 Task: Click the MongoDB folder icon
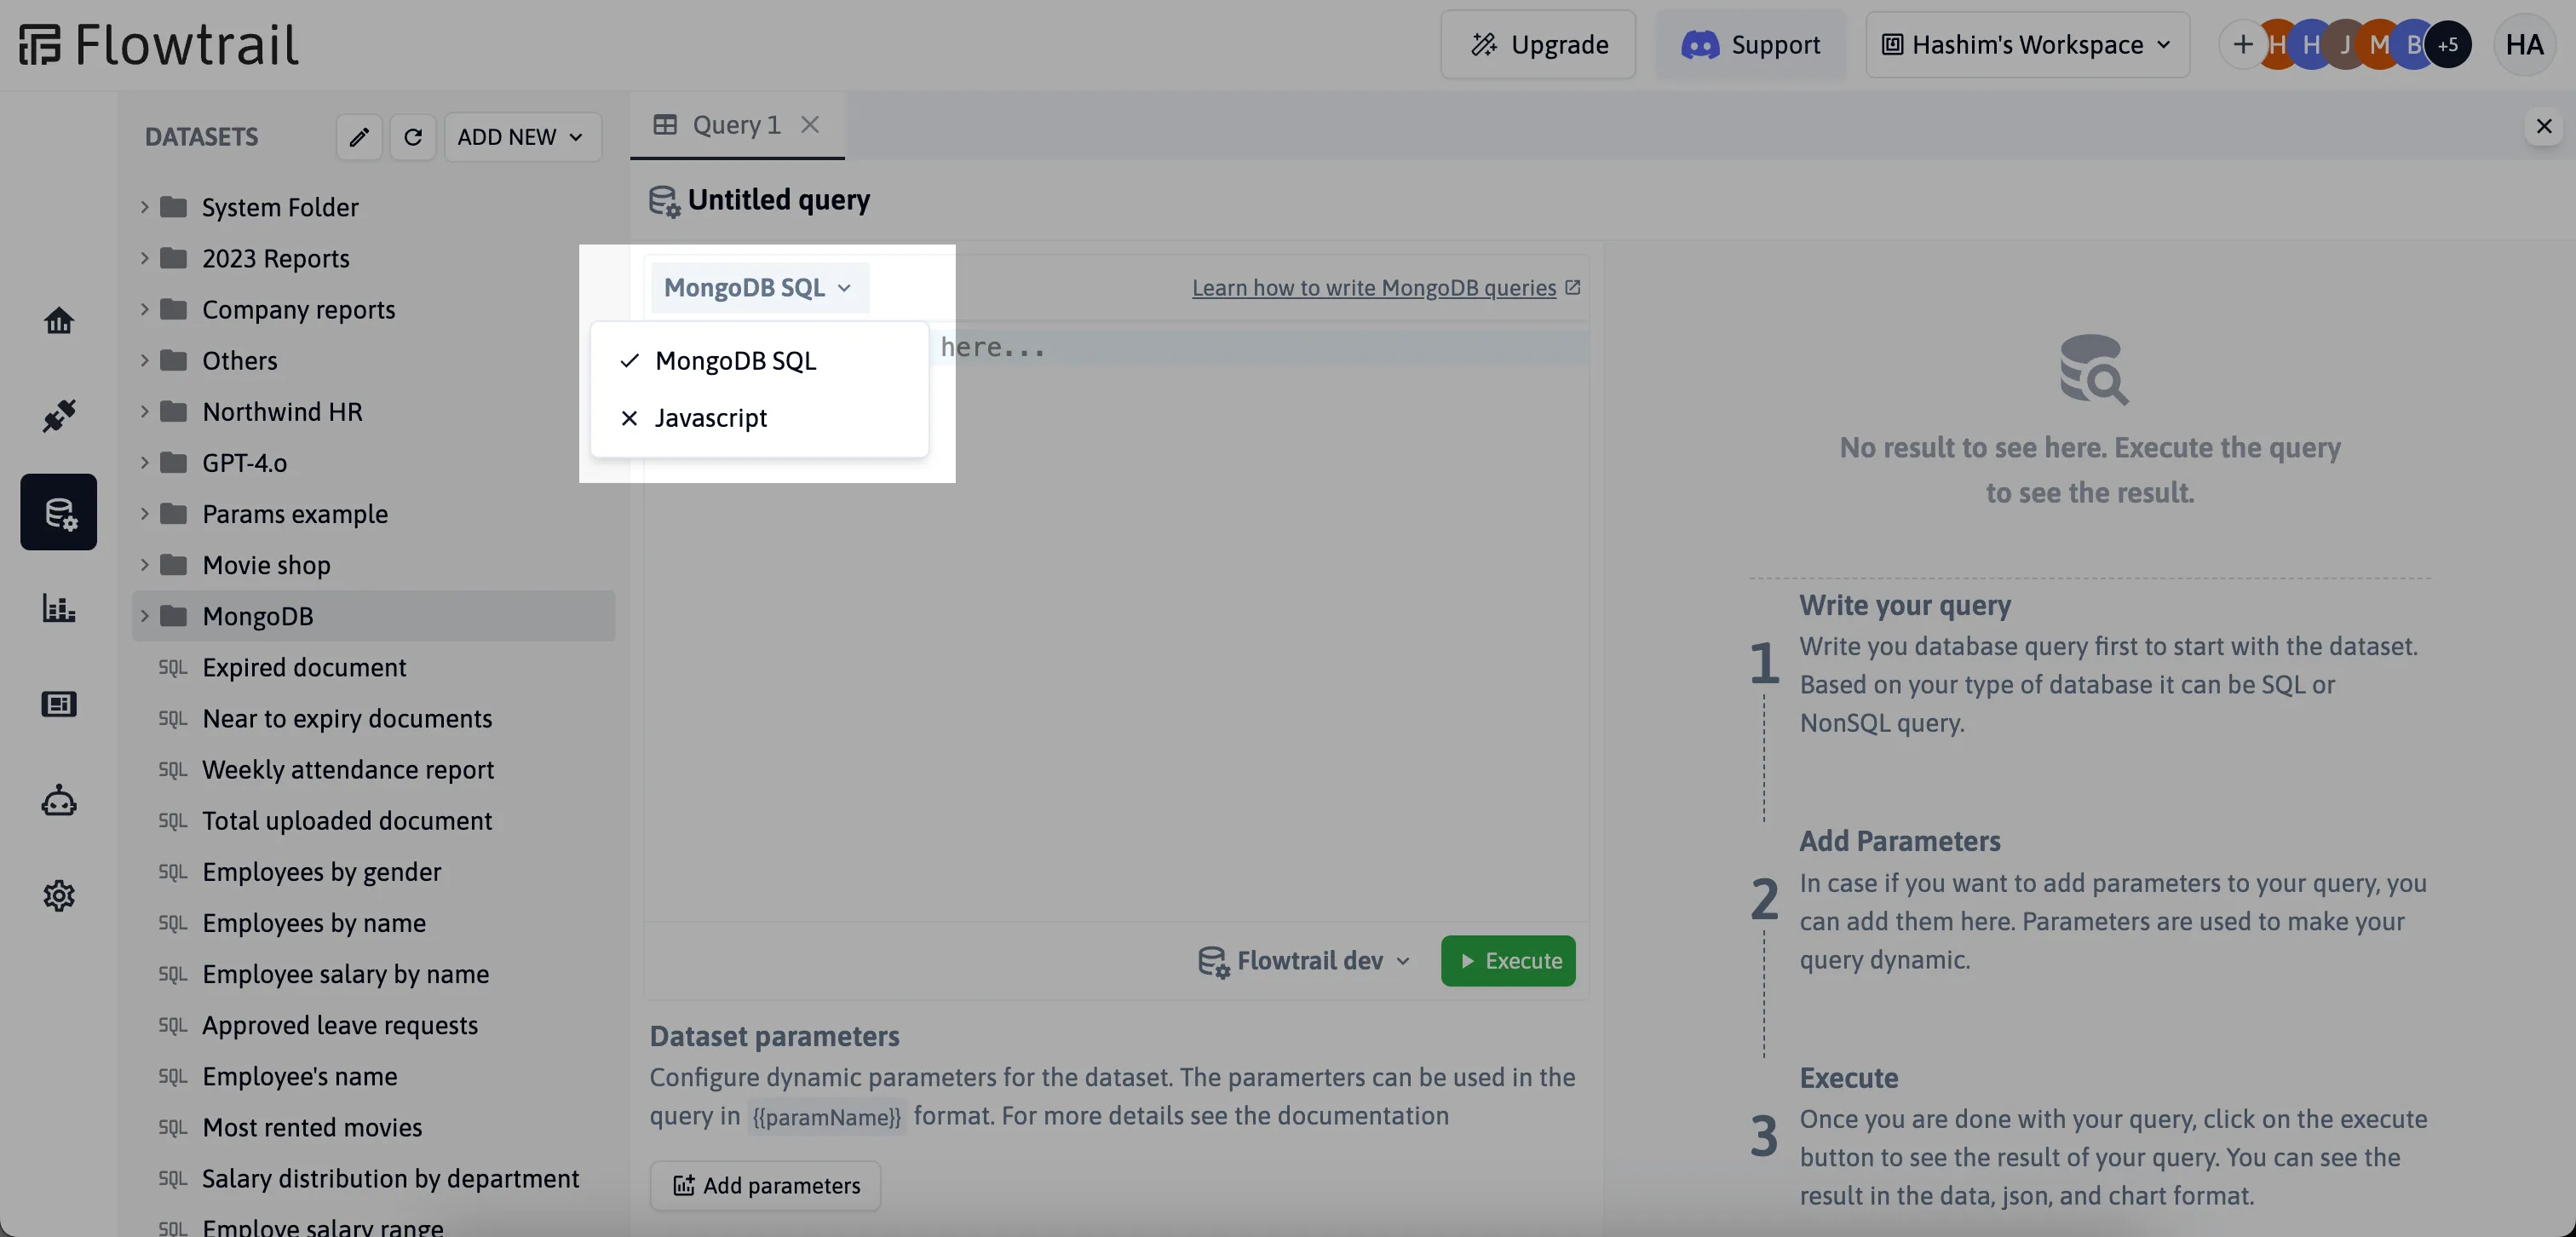click(174, 616)
